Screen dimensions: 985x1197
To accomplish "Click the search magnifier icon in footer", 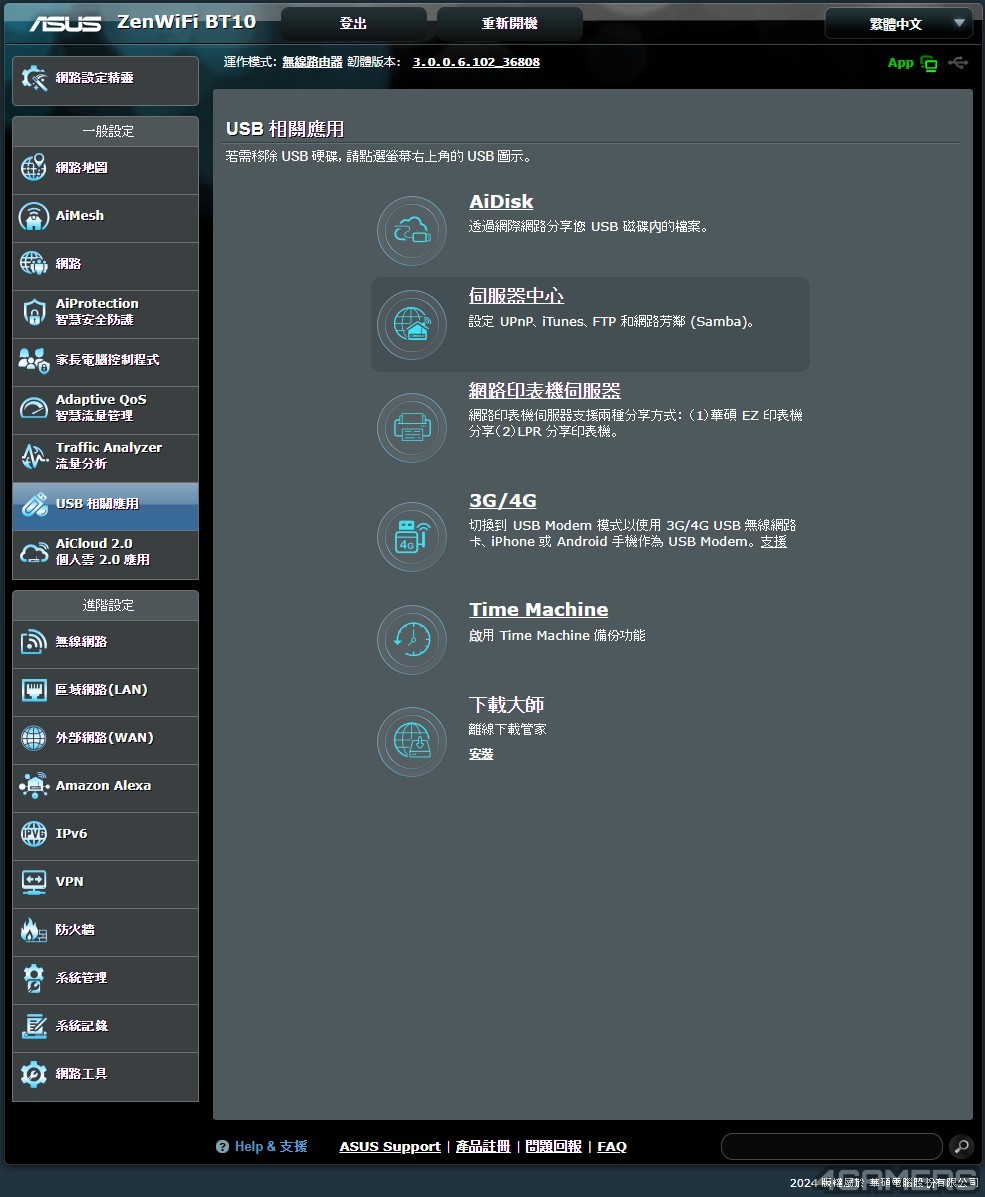I will (x=961, y=1146).
